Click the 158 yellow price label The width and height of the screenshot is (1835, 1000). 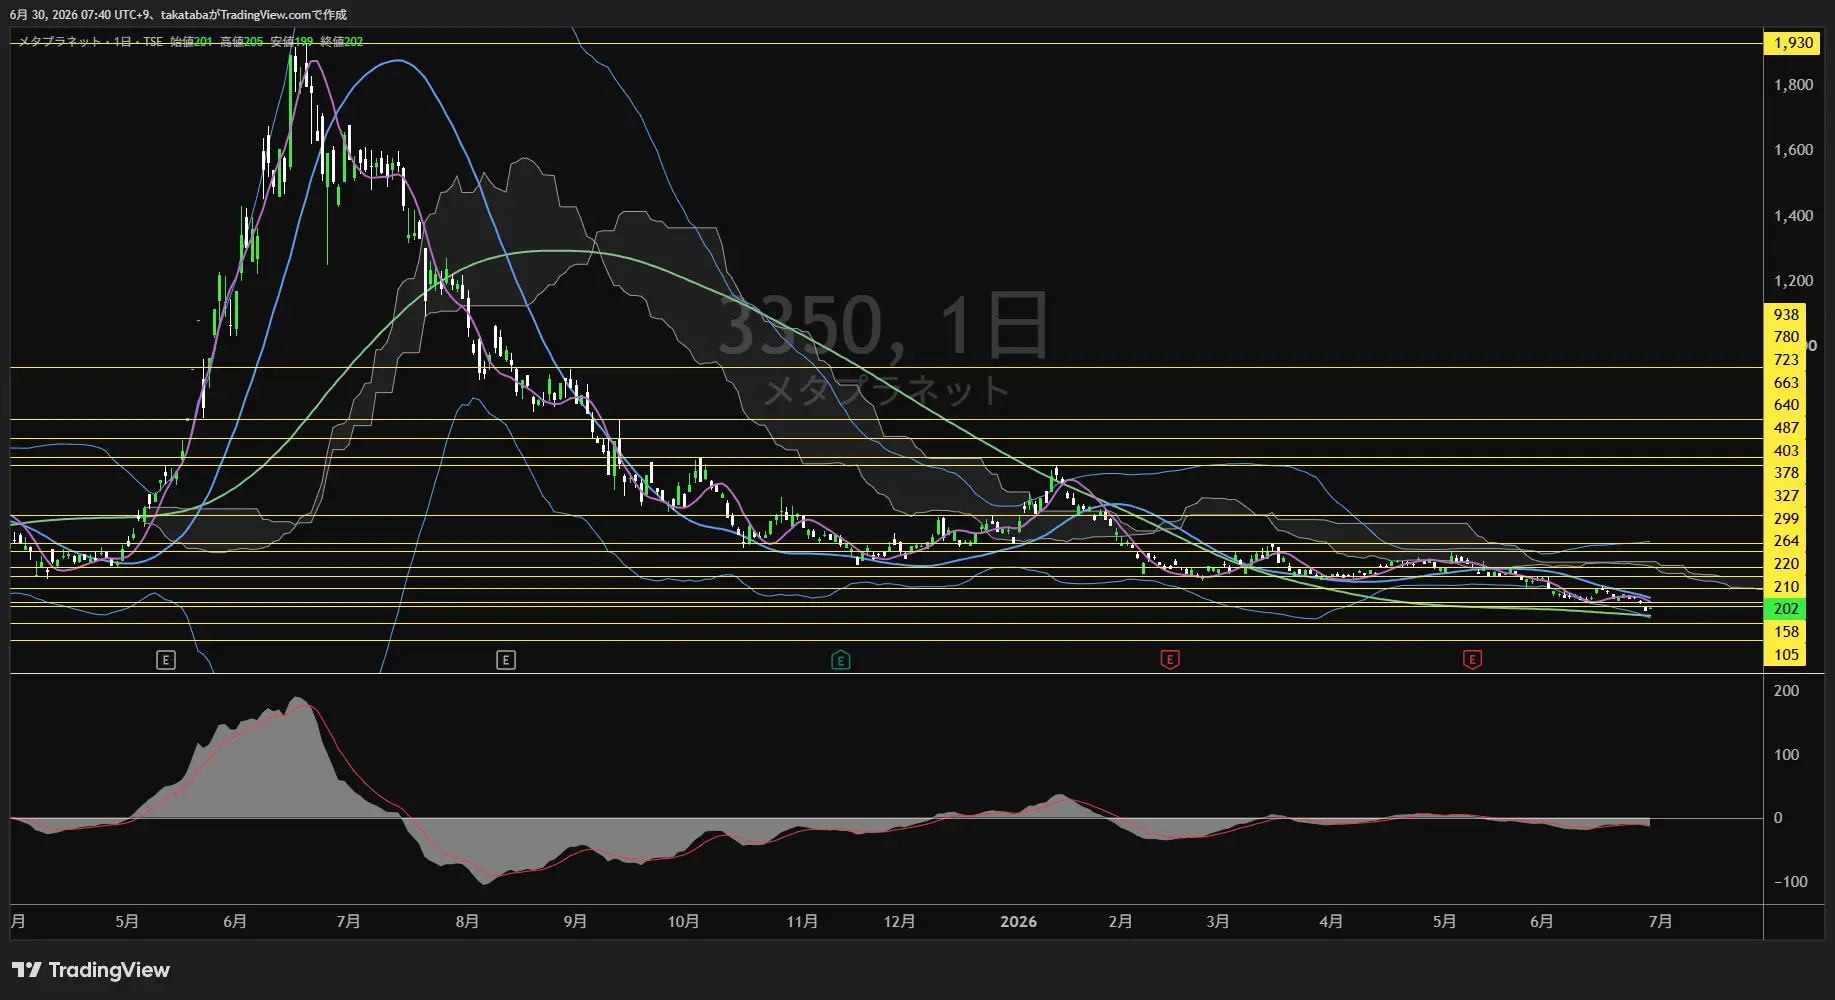1786,632
